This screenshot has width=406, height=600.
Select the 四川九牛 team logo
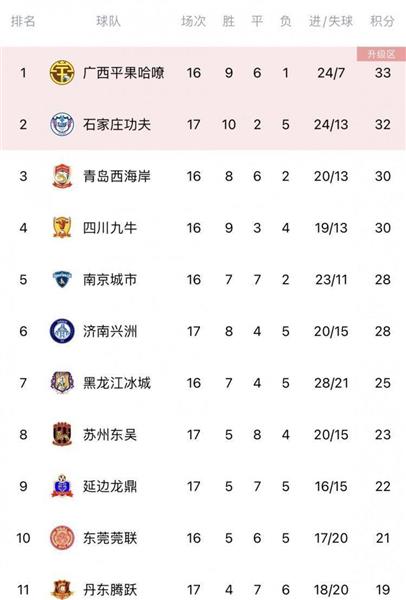[62, 227]
